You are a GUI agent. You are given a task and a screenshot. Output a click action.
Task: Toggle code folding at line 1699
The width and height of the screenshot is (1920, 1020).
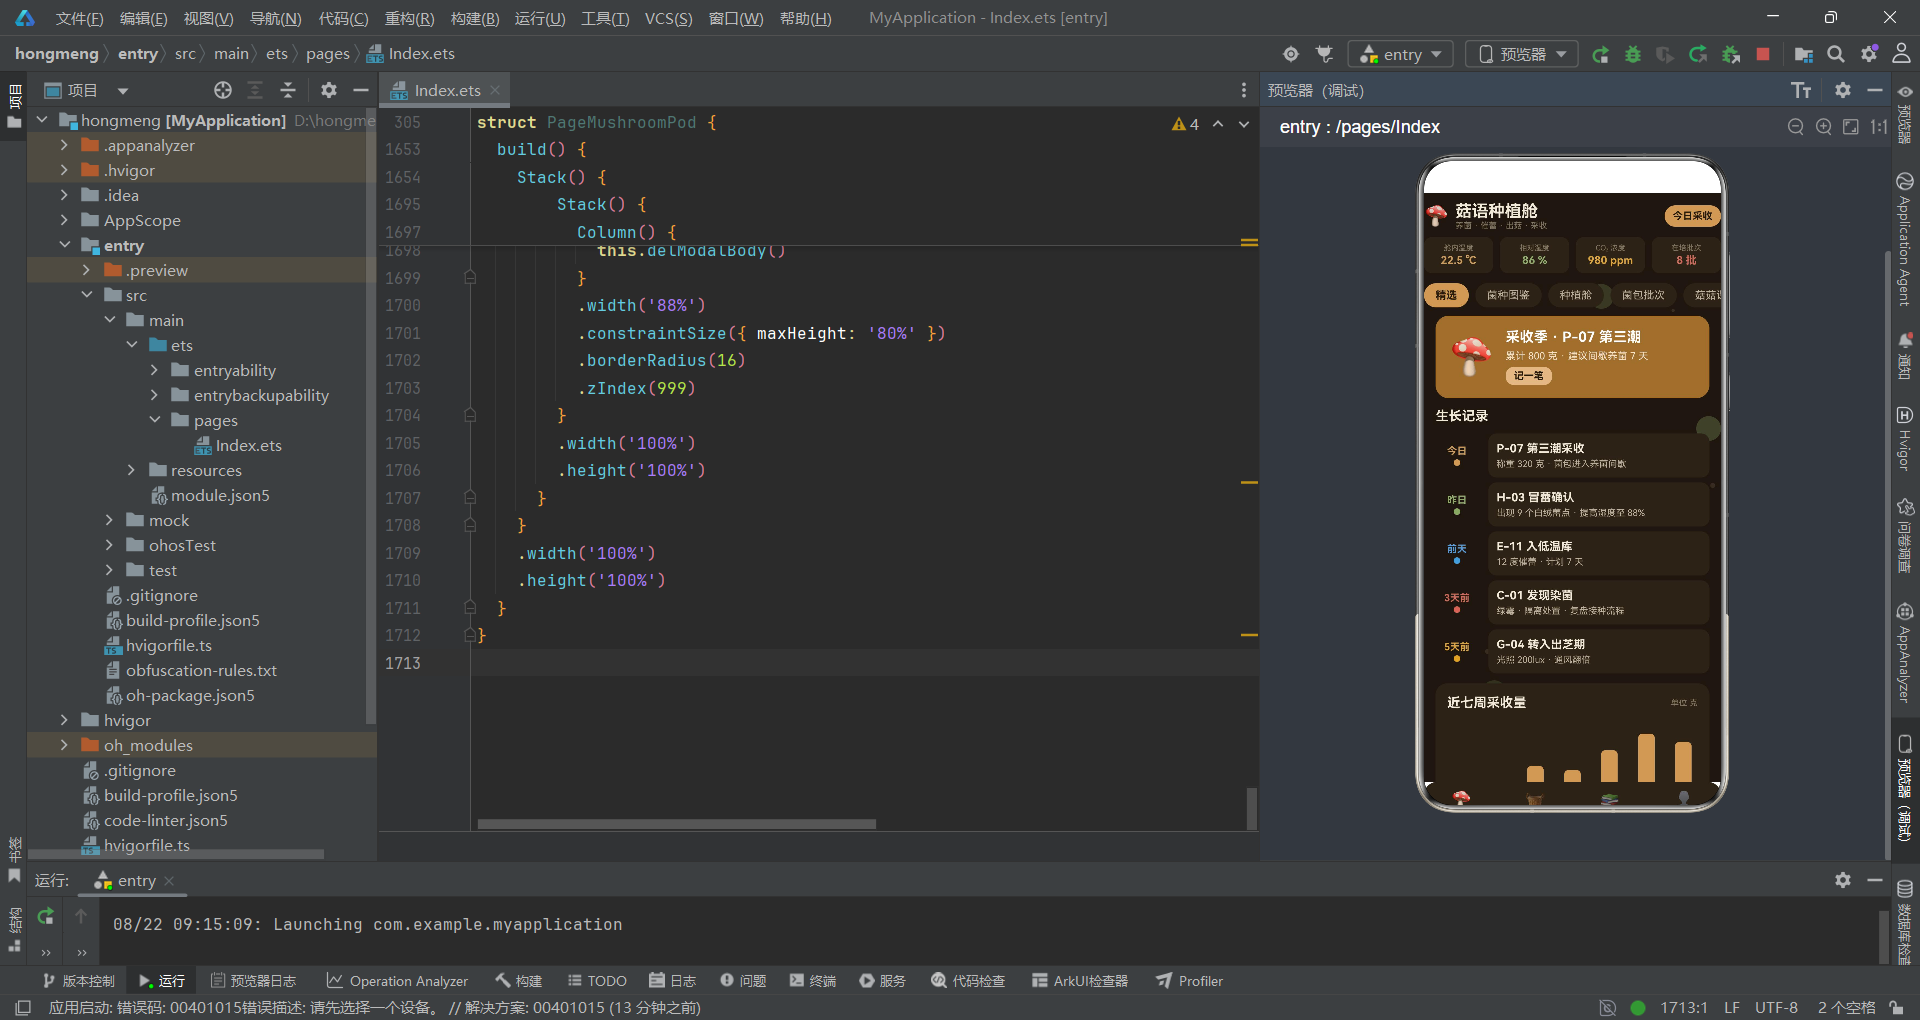click(470, 278)
